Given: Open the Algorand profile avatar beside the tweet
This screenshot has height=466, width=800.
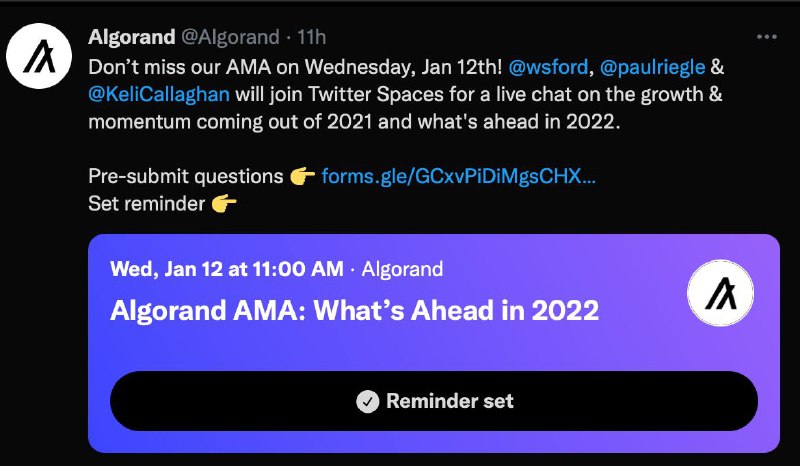Looking at the screenshot, I should (x=39, y=56).
